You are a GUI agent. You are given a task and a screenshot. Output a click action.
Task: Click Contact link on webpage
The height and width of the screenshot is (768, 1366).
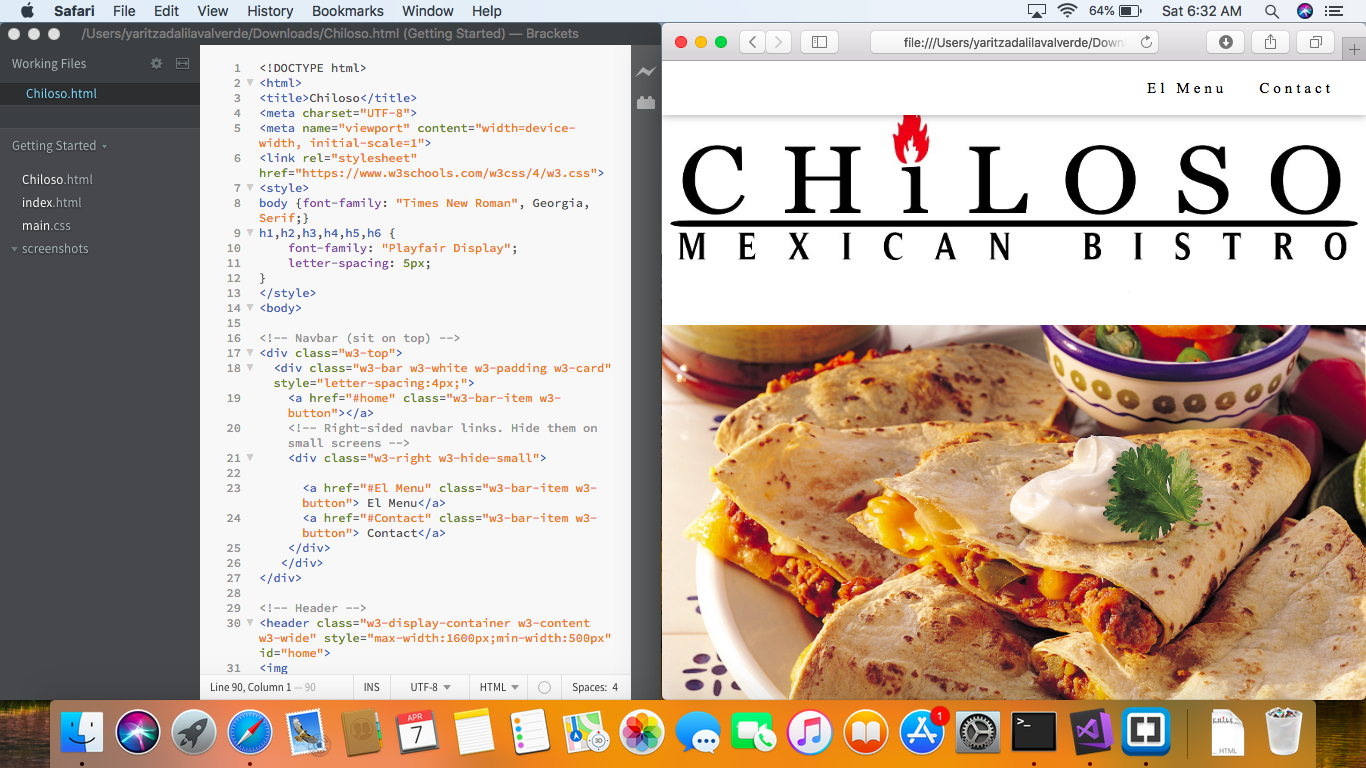(x=1295, y=88)
